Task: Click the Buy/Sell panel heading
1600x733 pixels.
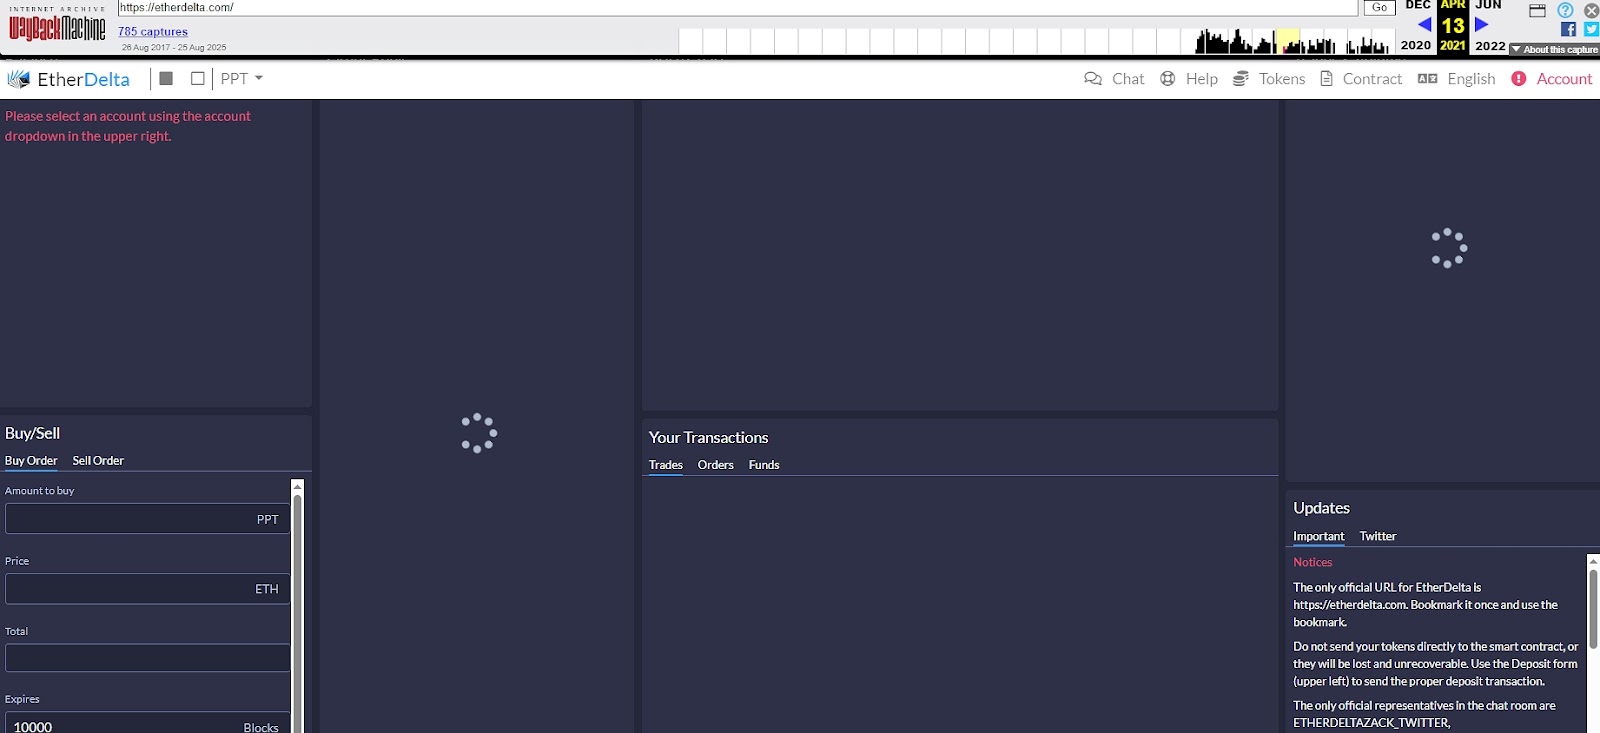Action: tap(32, 433)
